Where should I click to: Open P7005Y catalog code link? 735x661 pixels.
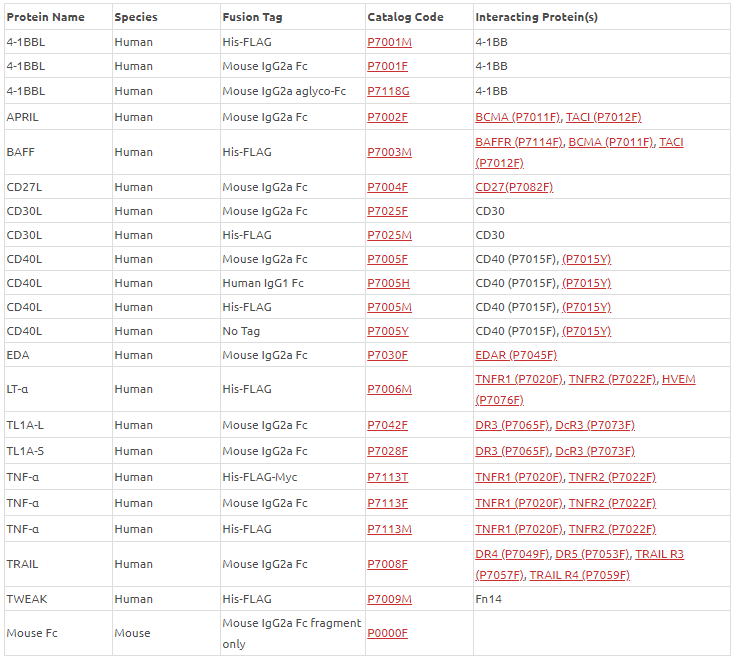388,331
